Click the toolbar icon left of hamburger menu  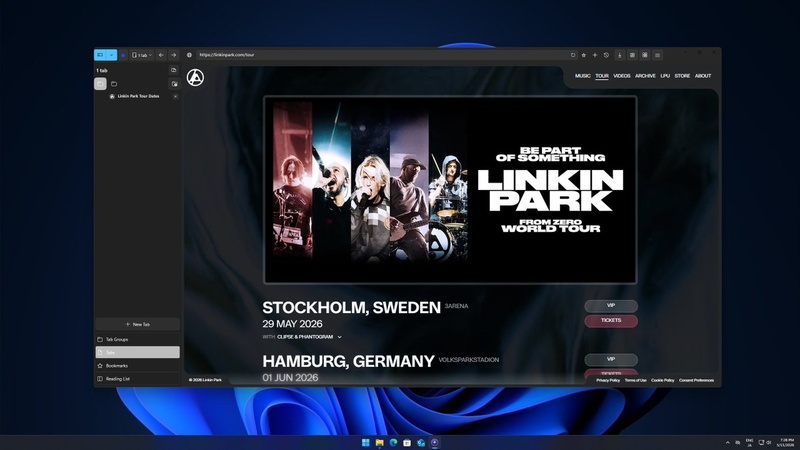click(645, 55)
